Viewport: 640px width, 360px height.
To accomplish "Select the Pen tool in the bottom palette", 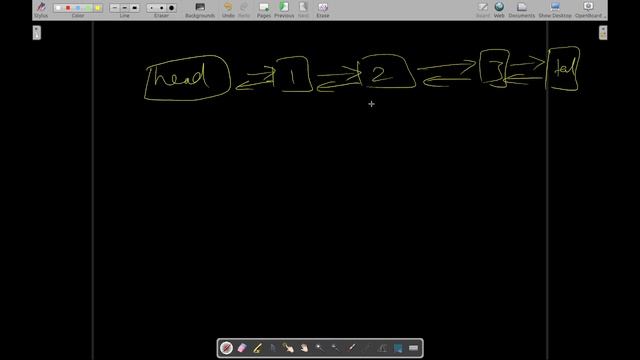I will [227, 348].
